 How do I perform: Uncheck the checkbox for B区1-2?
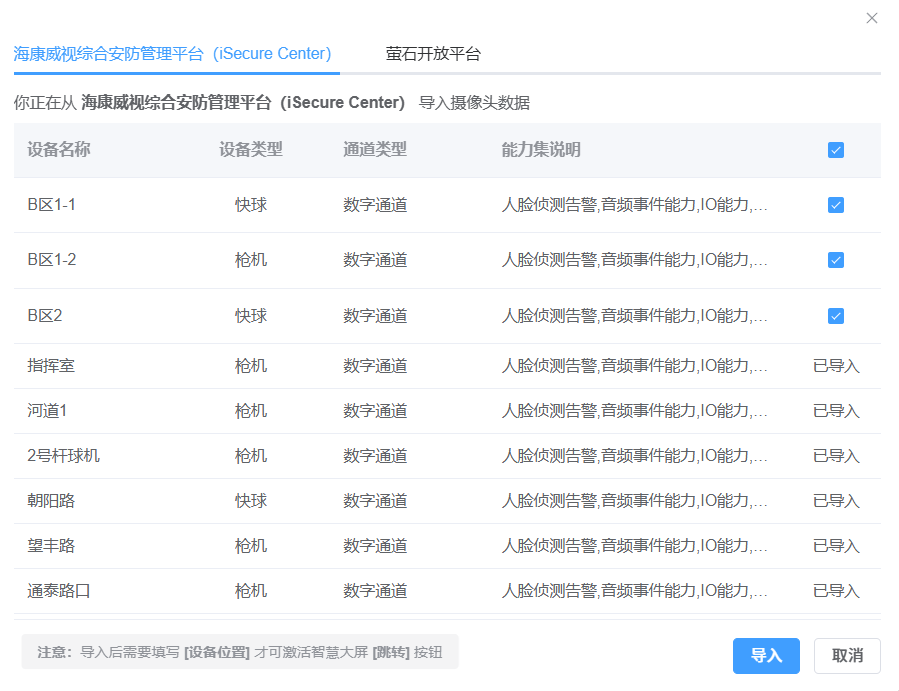pyautogui.click(x=836, y=260)
